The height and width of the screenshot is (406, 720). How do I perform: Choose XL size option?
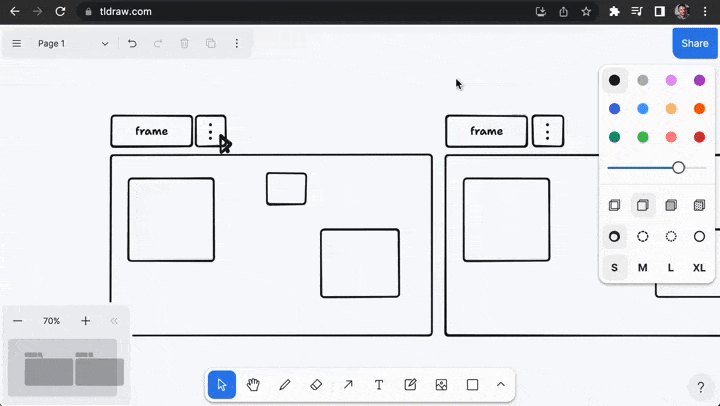(699, 268)
